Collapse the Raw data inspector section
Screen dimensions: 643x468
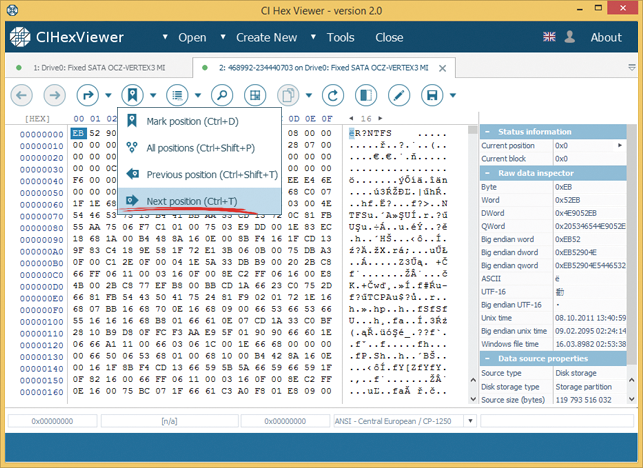(x=487, y=174)
